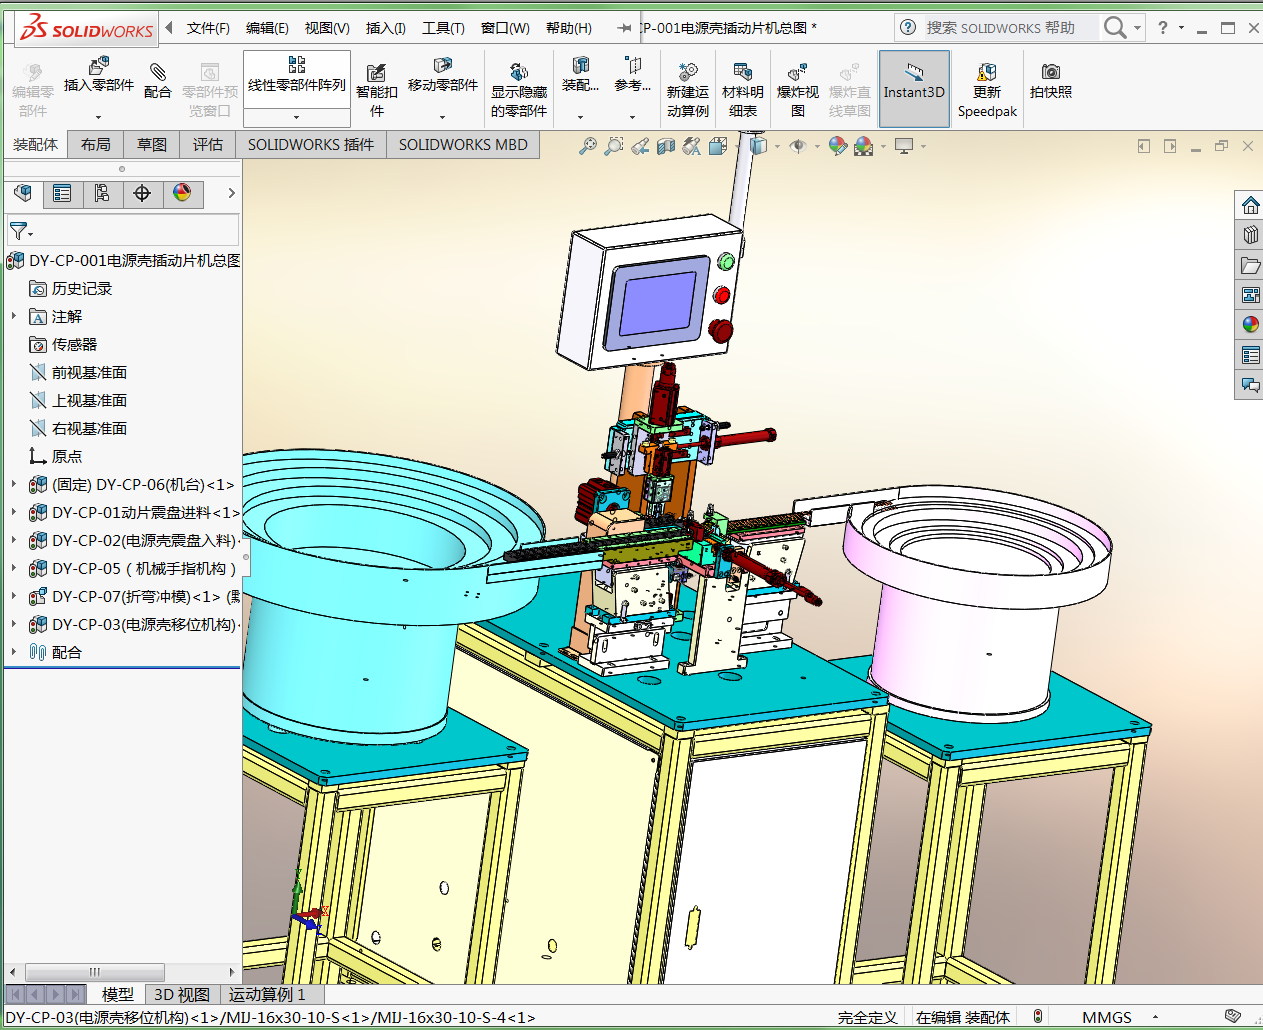Click the Edit Appearance color ball icon
The image size is (1263, 1030).
837,146
